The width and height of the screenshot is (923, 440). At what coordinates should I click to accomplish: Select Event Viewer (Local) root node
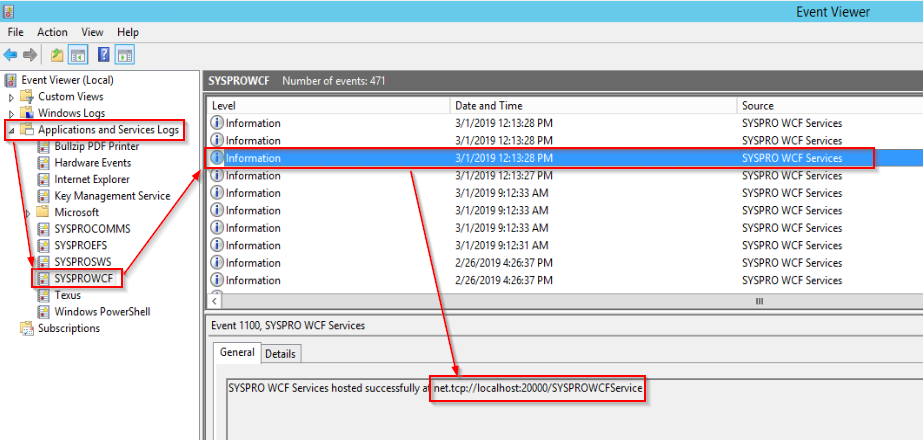(68, 80)
